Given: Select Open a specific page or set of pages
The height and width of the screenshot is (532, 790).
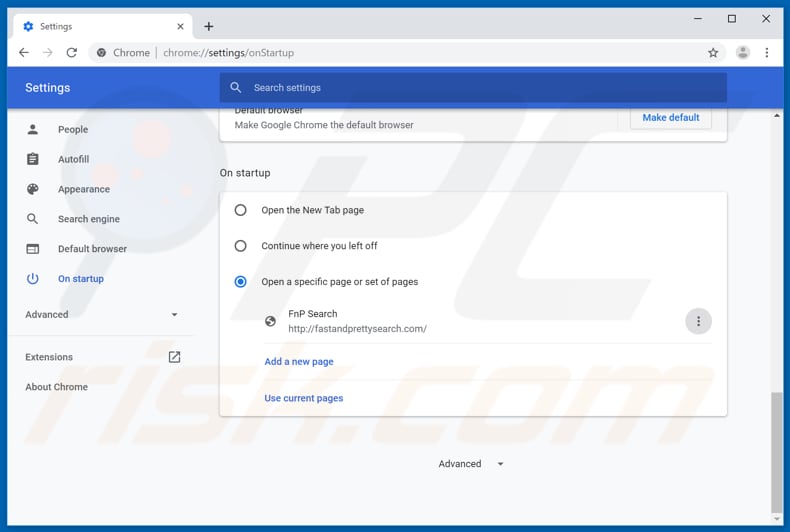Looking at the screenshot, I should pos(240,282).
